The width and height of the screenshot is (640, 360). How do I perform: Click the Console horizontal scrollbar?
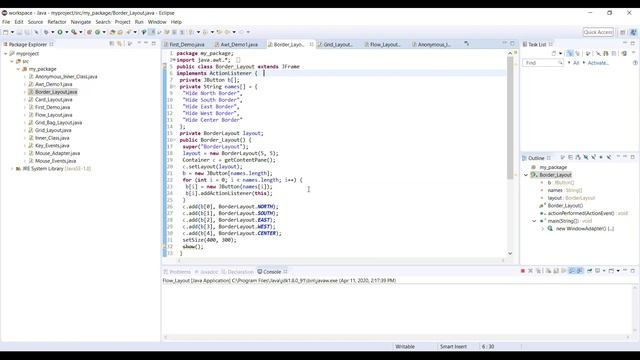pos(396,337)
